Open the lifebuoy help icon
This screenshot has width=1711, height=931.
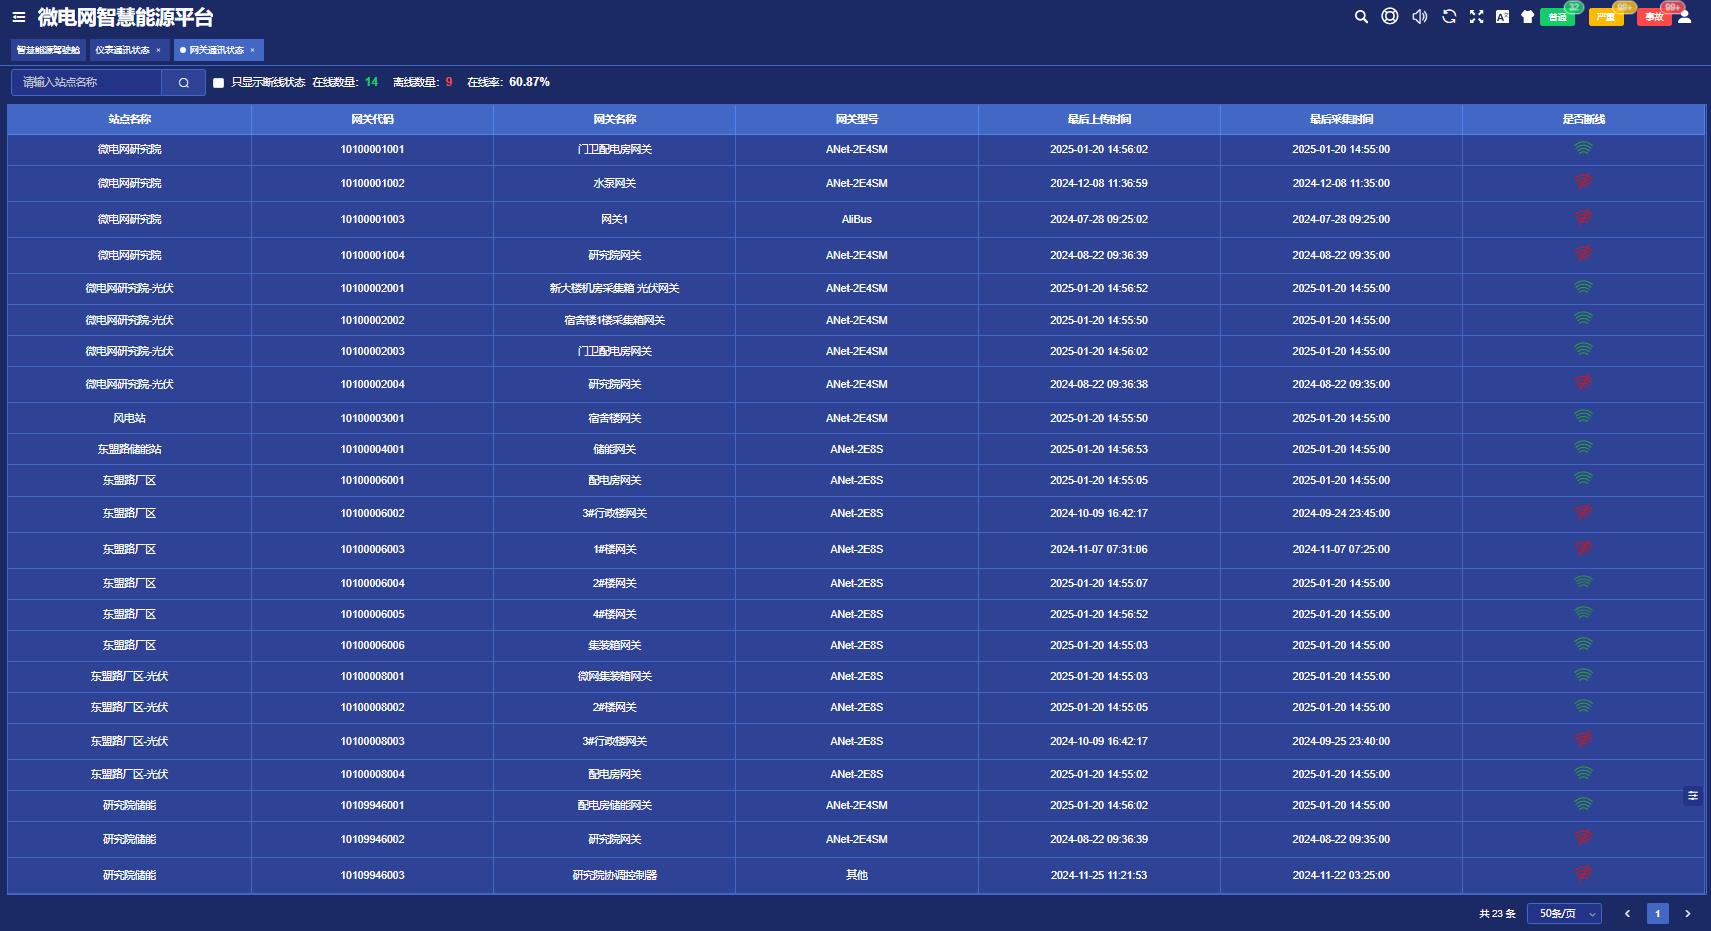click(1390, 16)
